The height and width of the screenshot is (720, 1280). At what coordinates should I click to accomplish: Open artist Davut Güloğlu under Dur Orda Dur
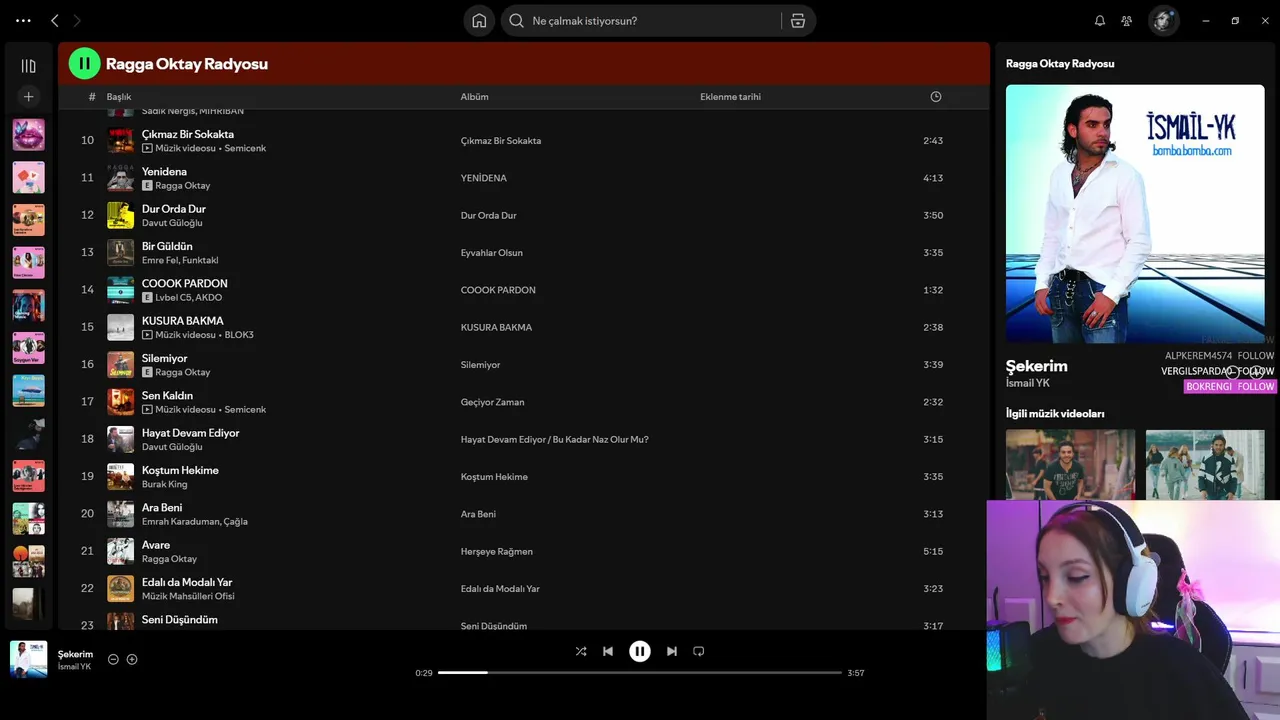click(172, 223)
